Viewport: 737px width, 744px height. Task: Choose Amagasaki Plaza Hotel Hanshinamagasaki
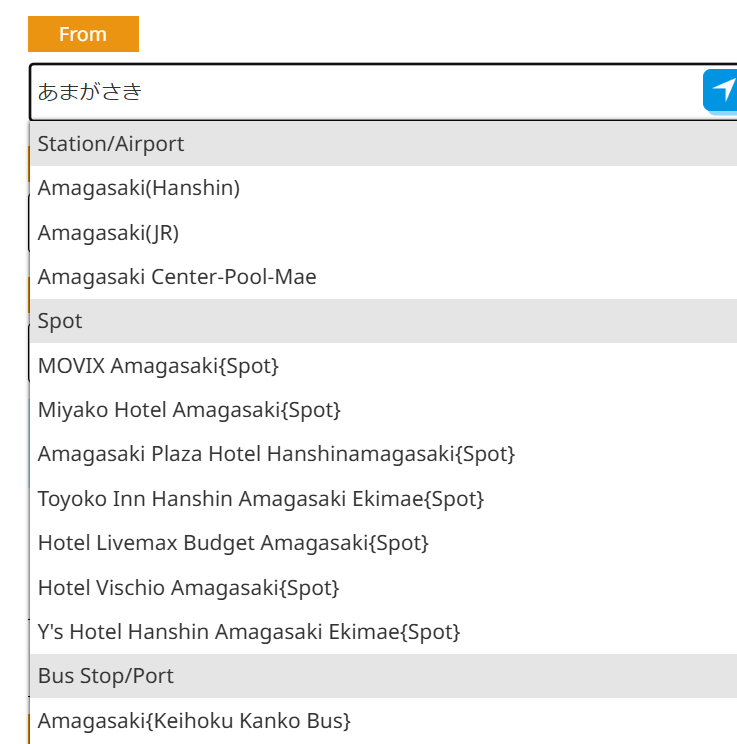(276, 454)
